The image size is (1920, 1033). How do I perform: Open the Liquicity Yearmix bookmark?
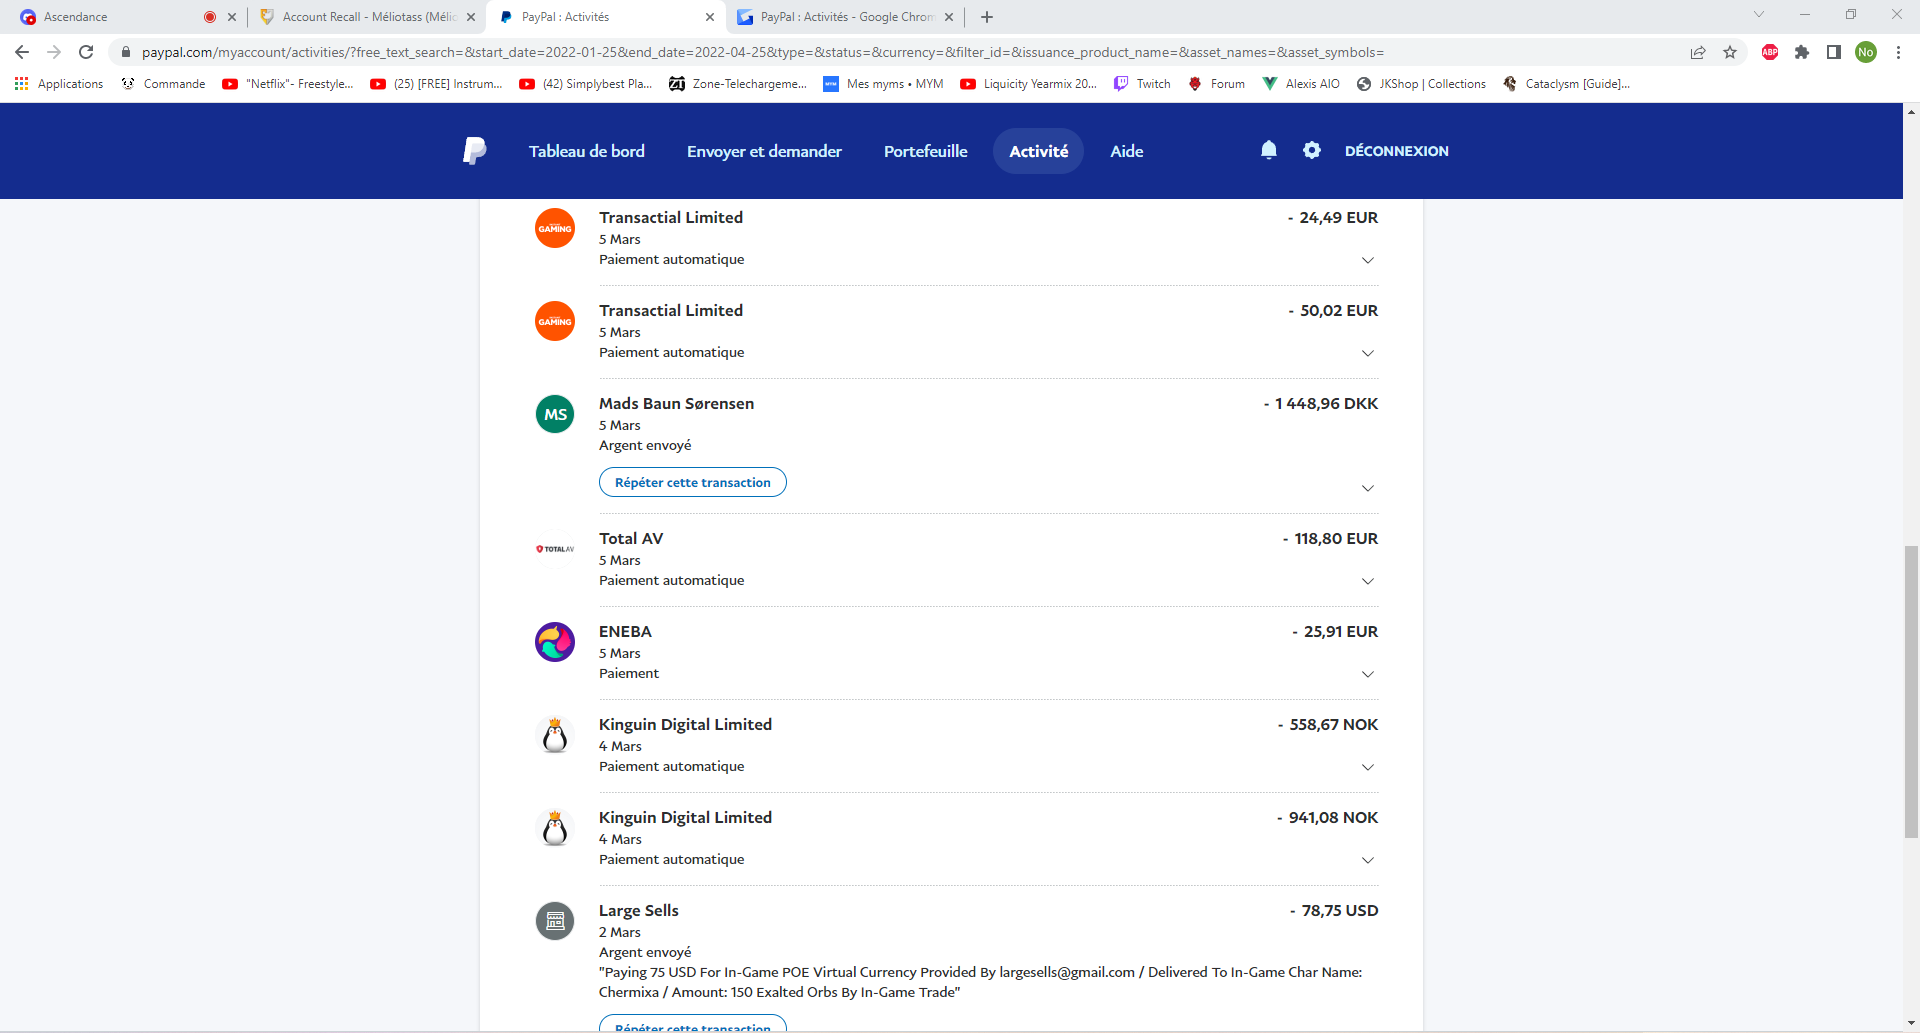1029,84
